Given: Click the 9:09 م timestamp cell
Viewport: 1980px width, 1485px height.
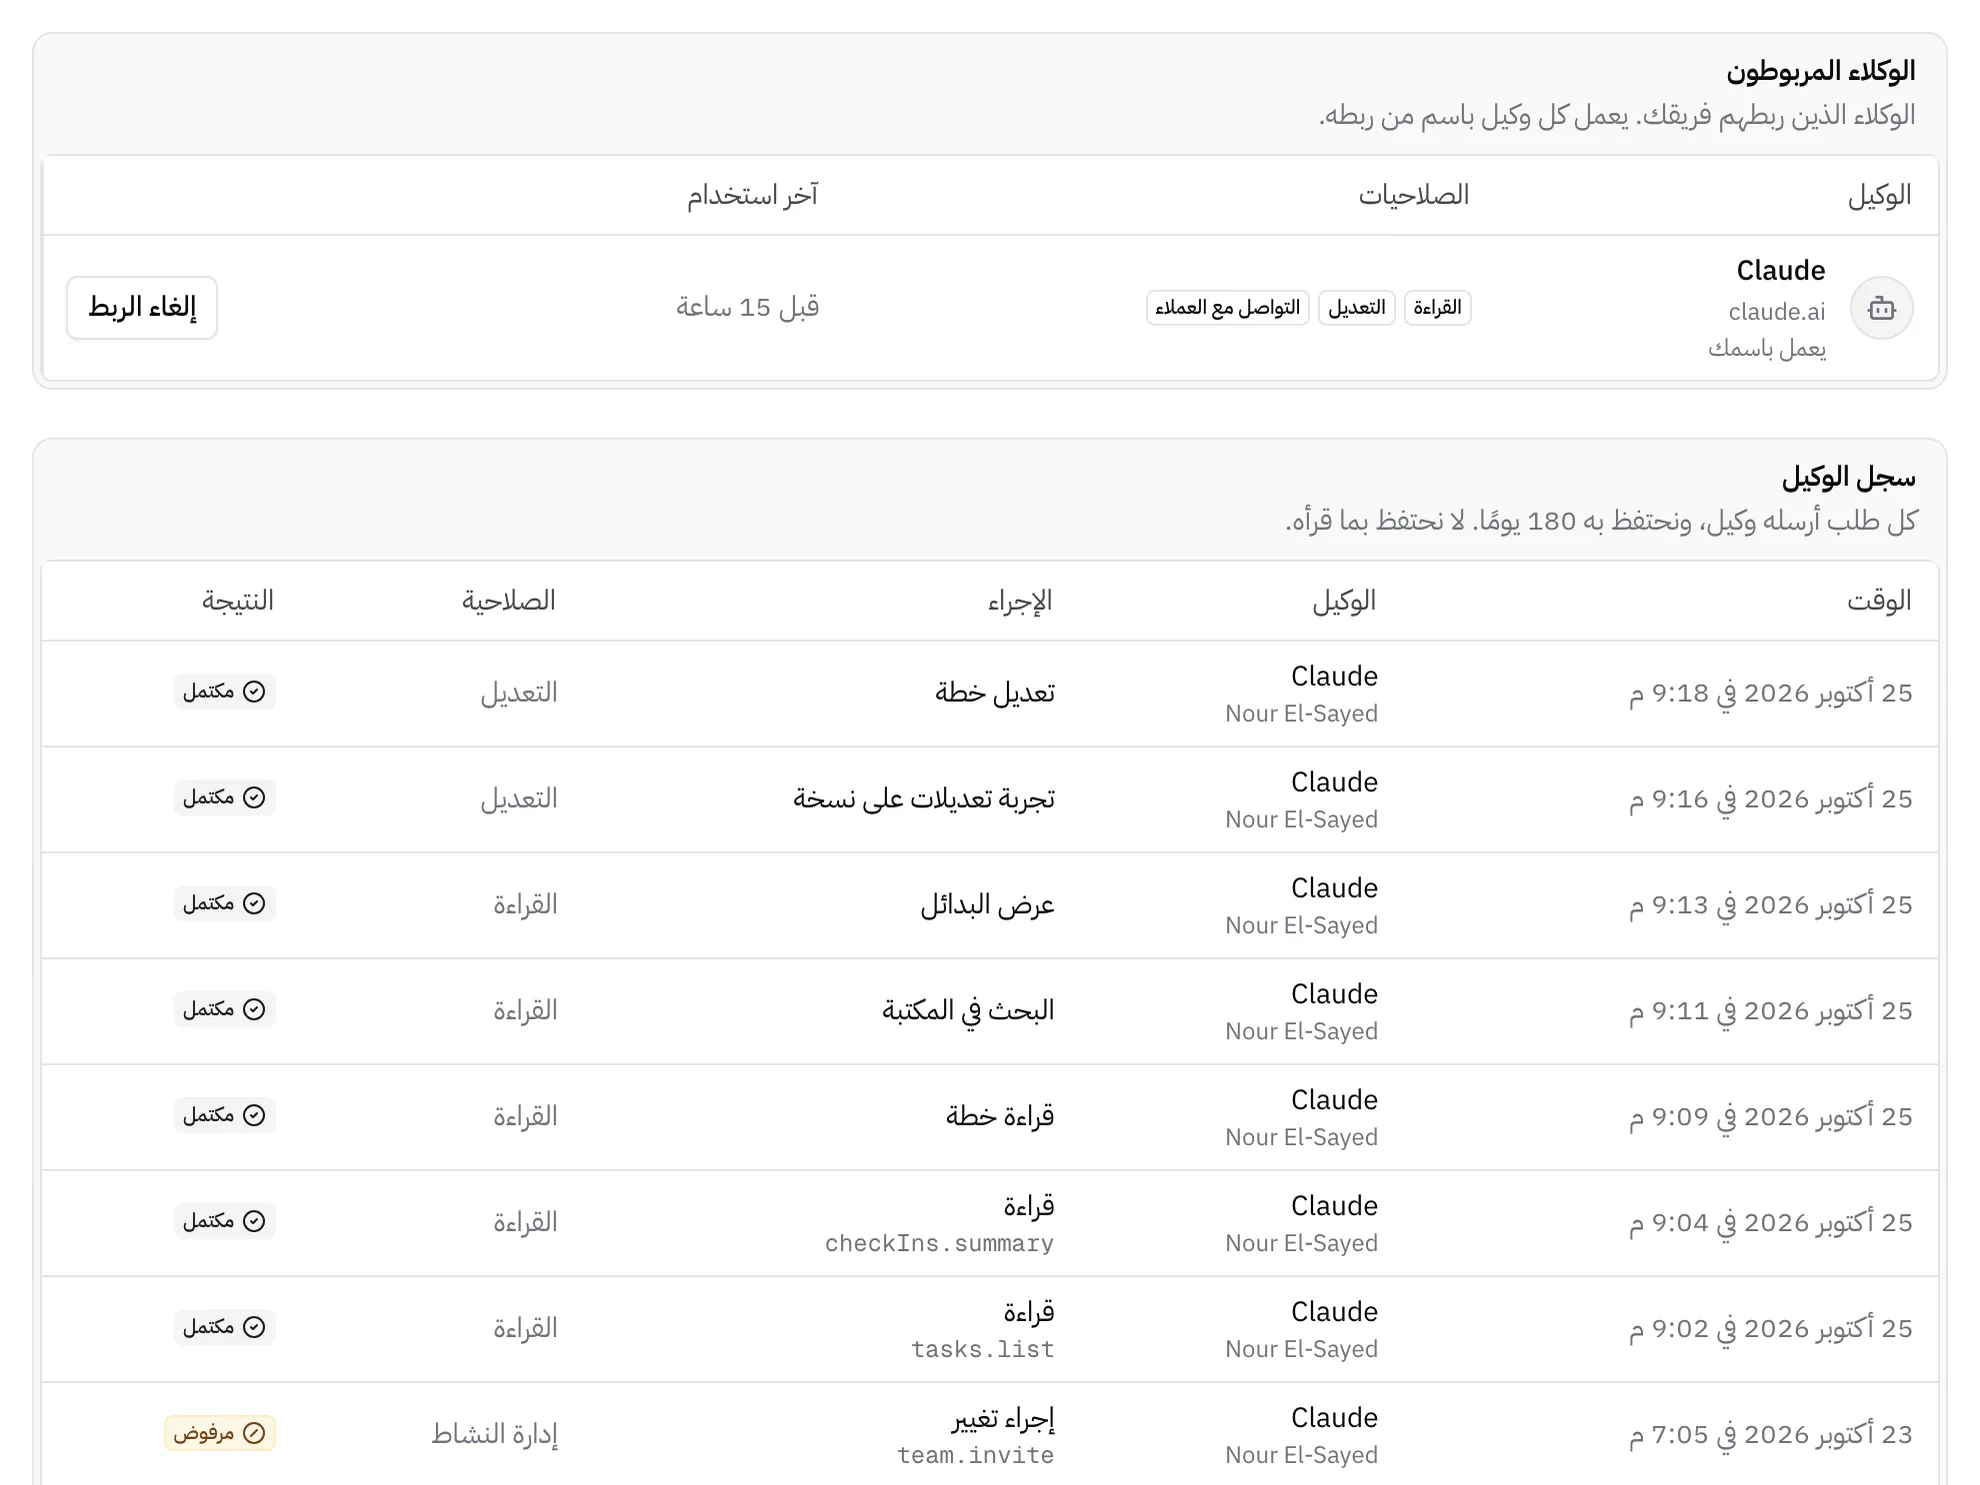Looking at the screenshot, I should [1770, 1117].
